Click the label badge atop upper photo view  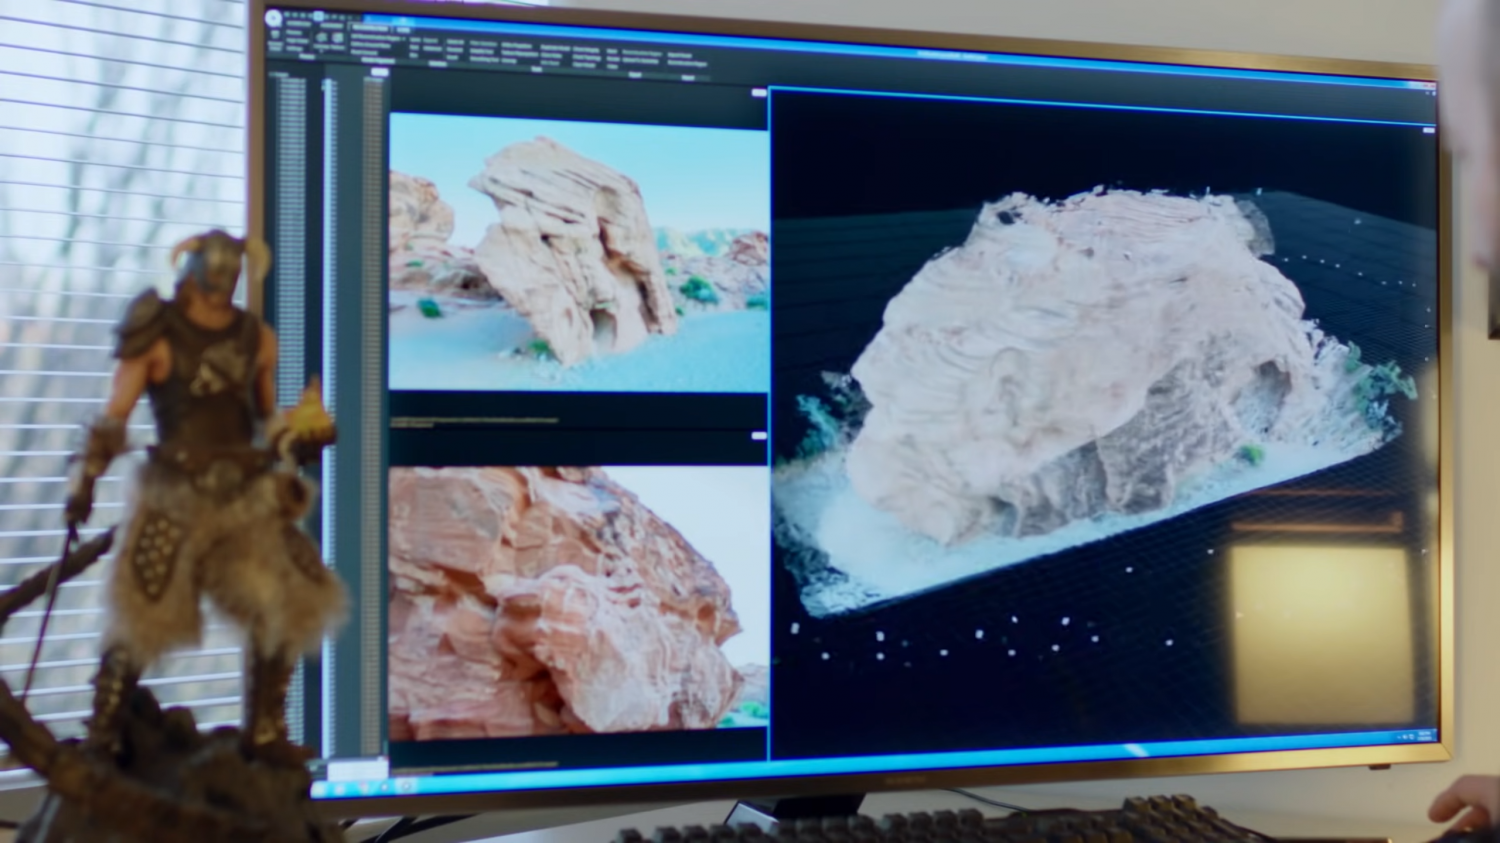758,93
